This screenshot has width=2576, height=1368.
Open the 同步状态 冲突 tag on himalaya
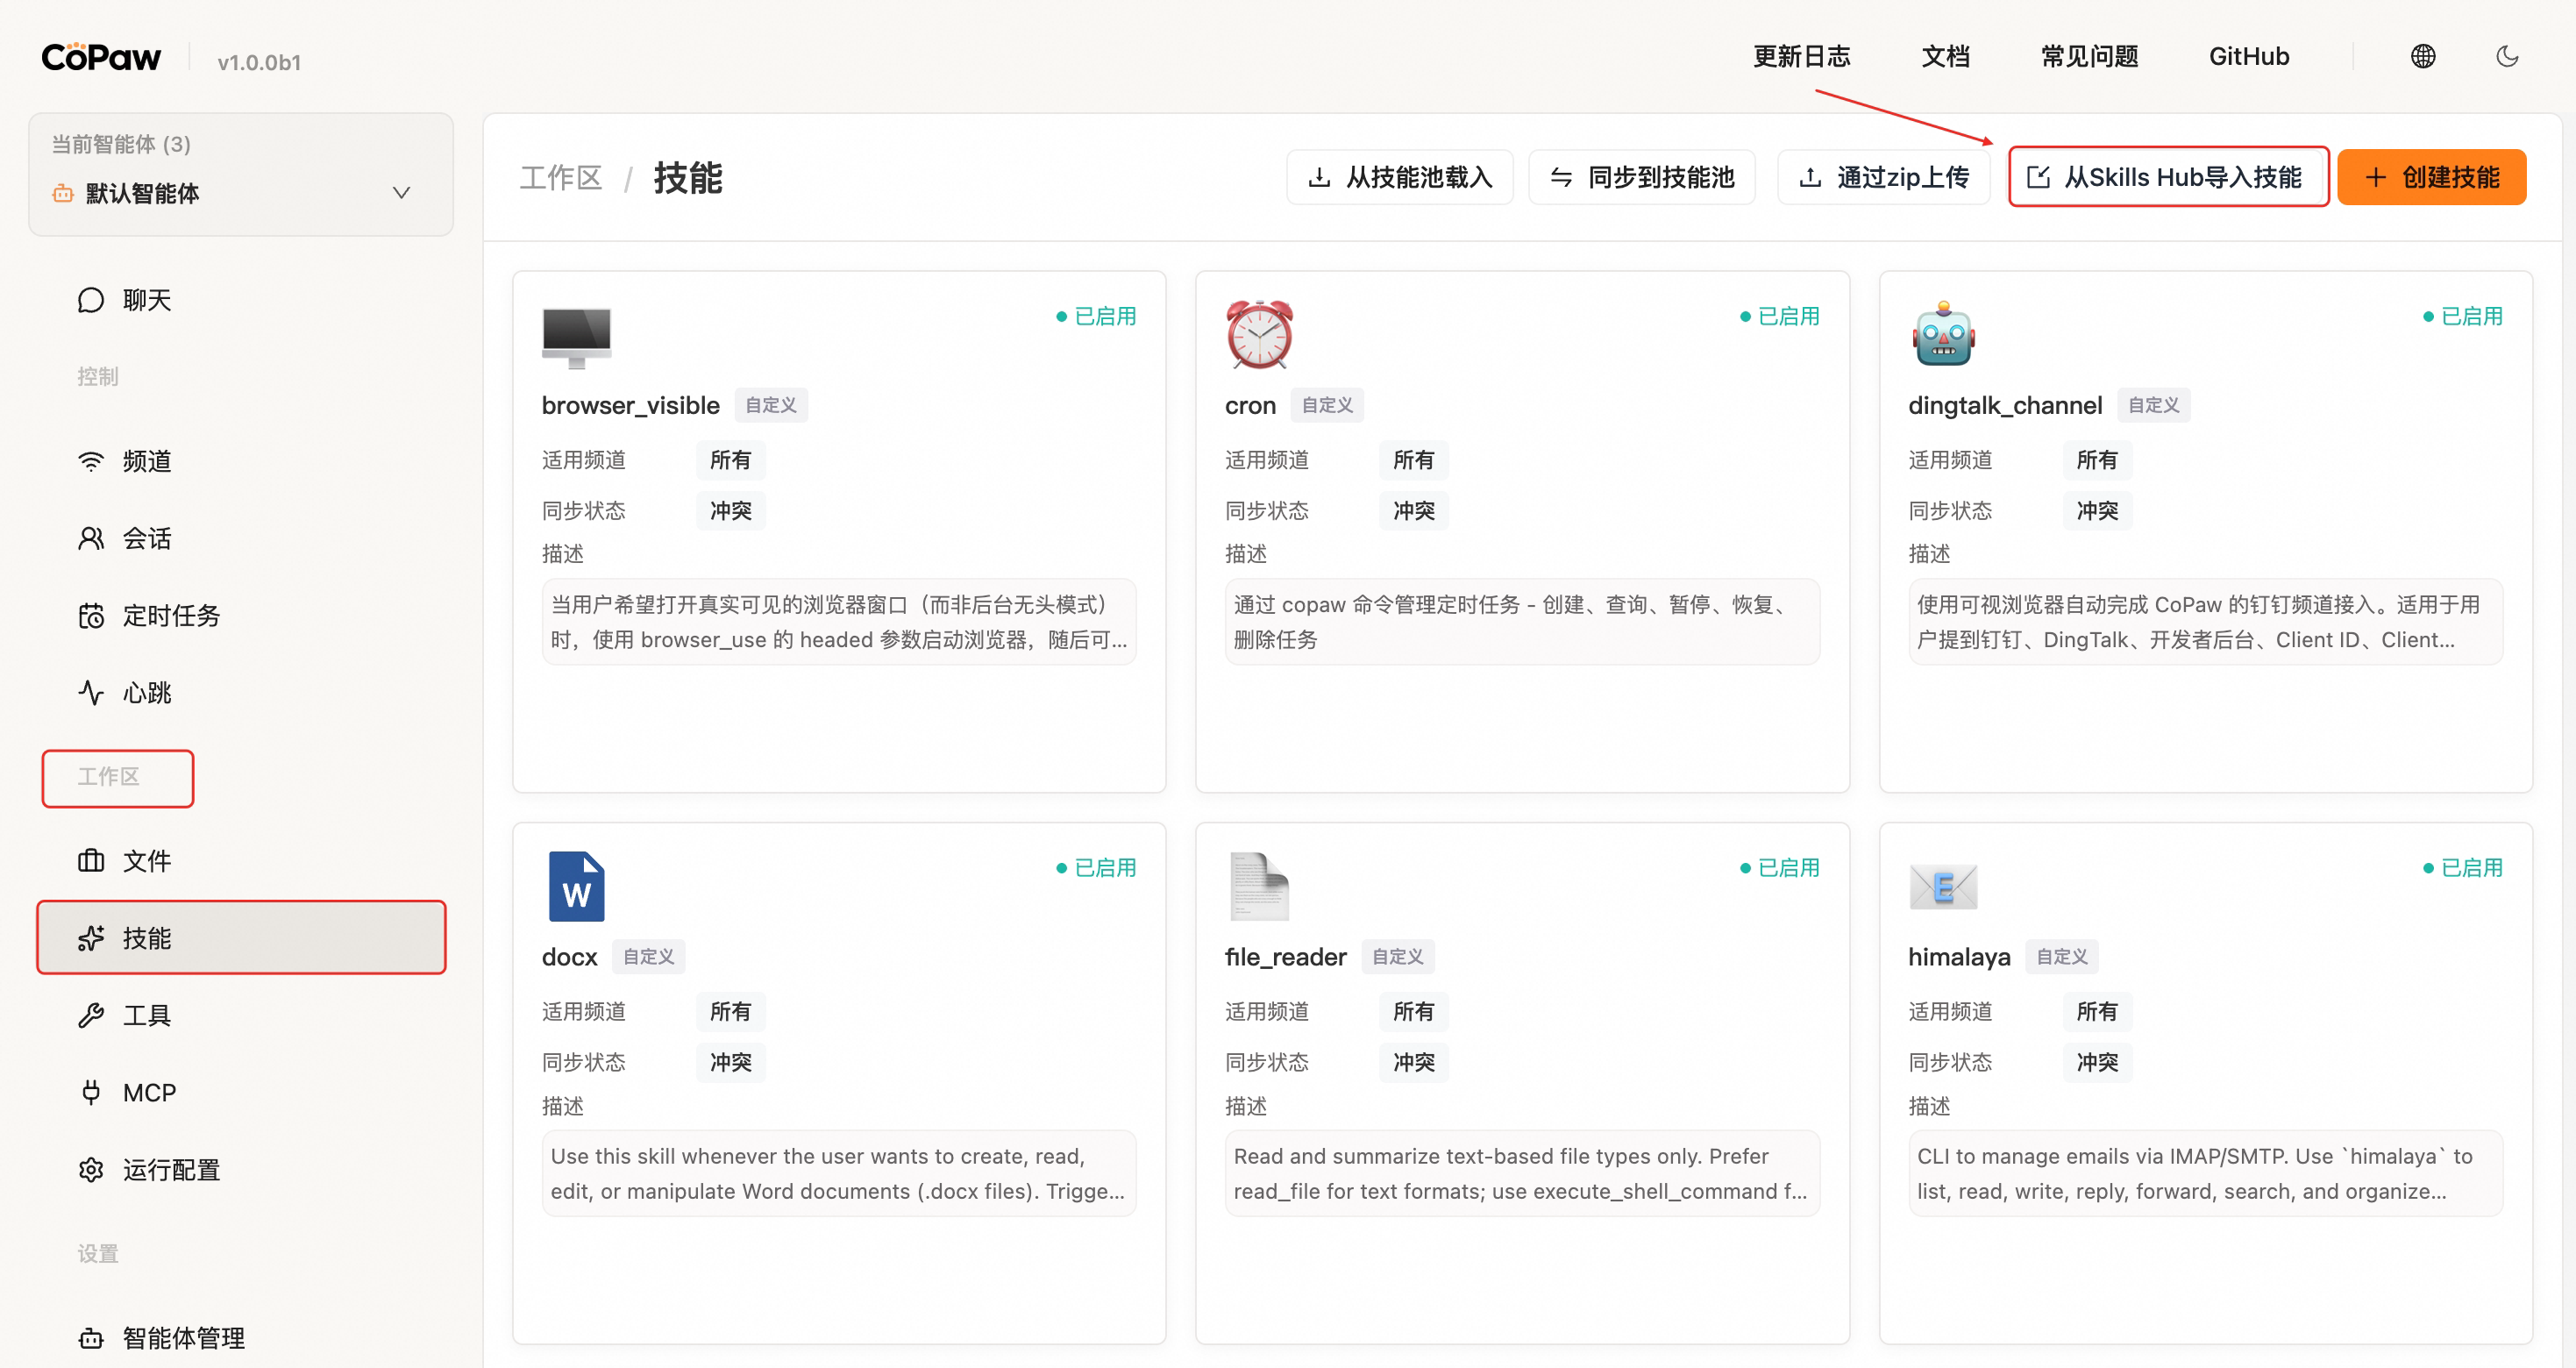[x=2097, y=1062]
